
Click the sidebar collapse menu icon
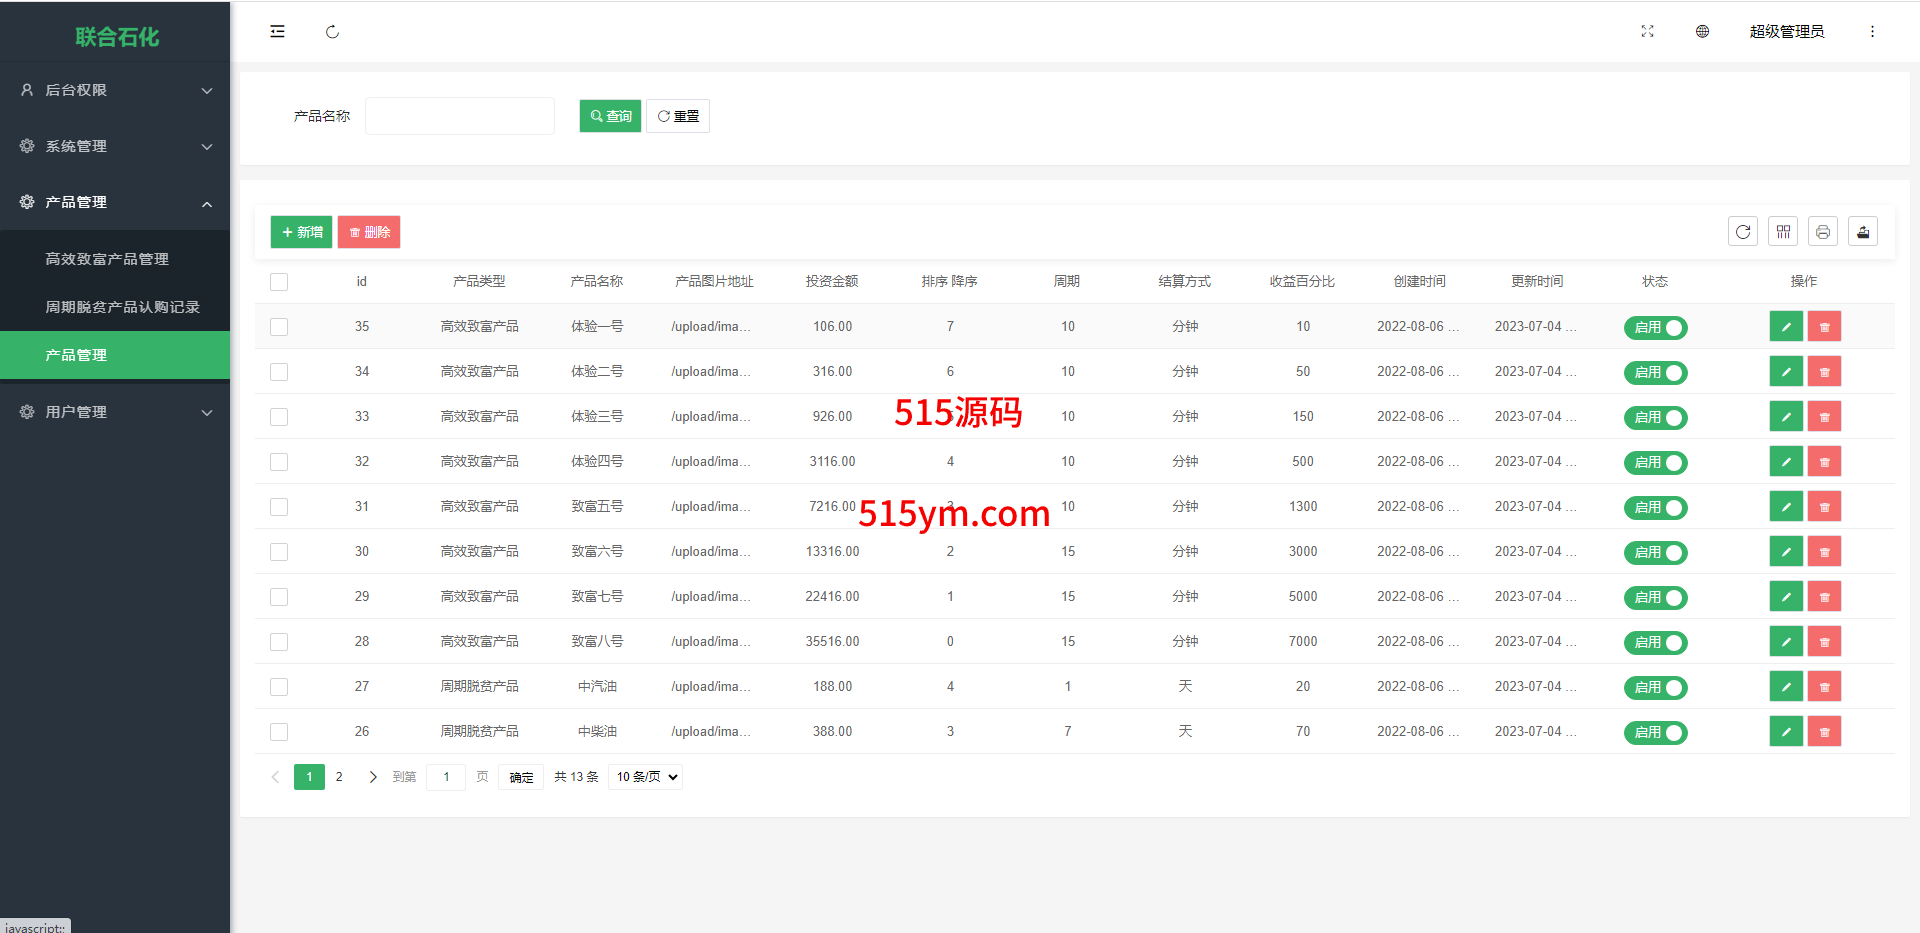pos(277,32)
